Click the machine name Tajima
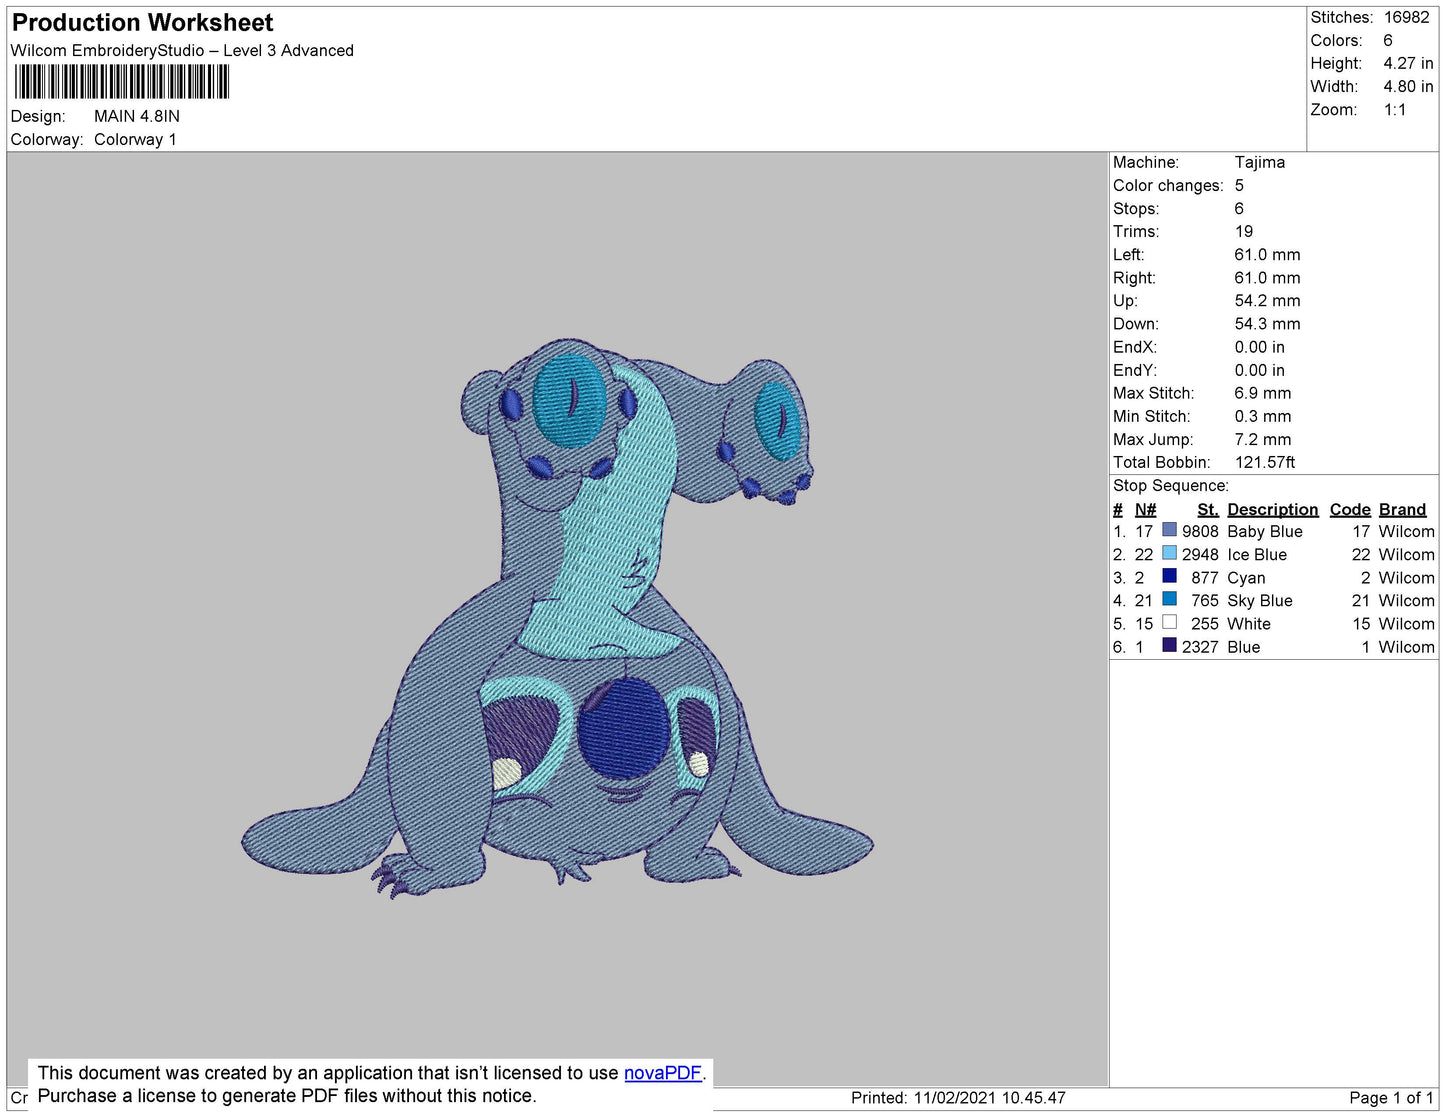Image resolution: width=1445 pixels, height=1117 pixels. coord(1260,162)
